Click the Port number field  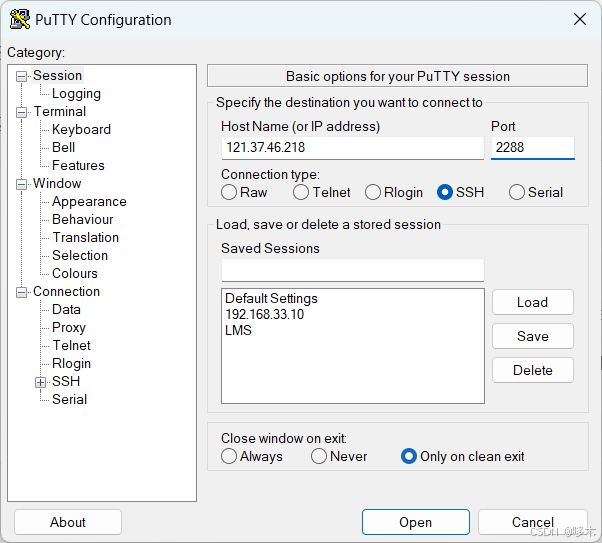click(x=532, y=148)
